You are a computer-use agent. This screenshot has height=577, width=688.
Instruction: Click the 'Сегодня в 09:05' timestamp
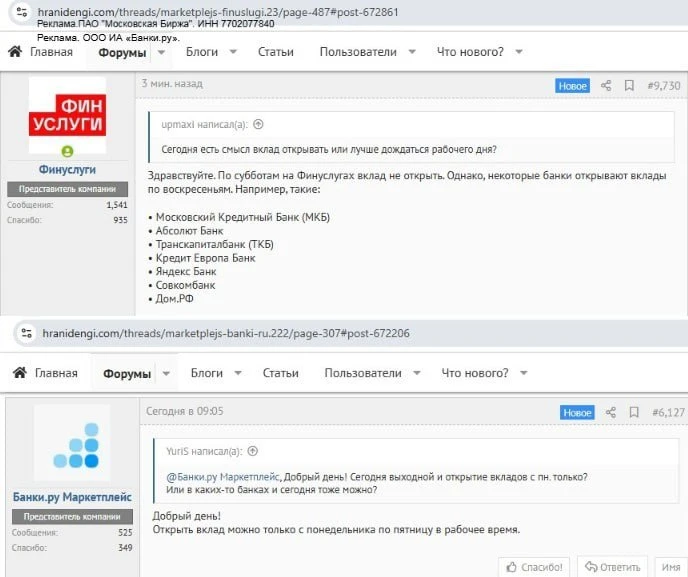pyautogui.click(x=184, y=411)
